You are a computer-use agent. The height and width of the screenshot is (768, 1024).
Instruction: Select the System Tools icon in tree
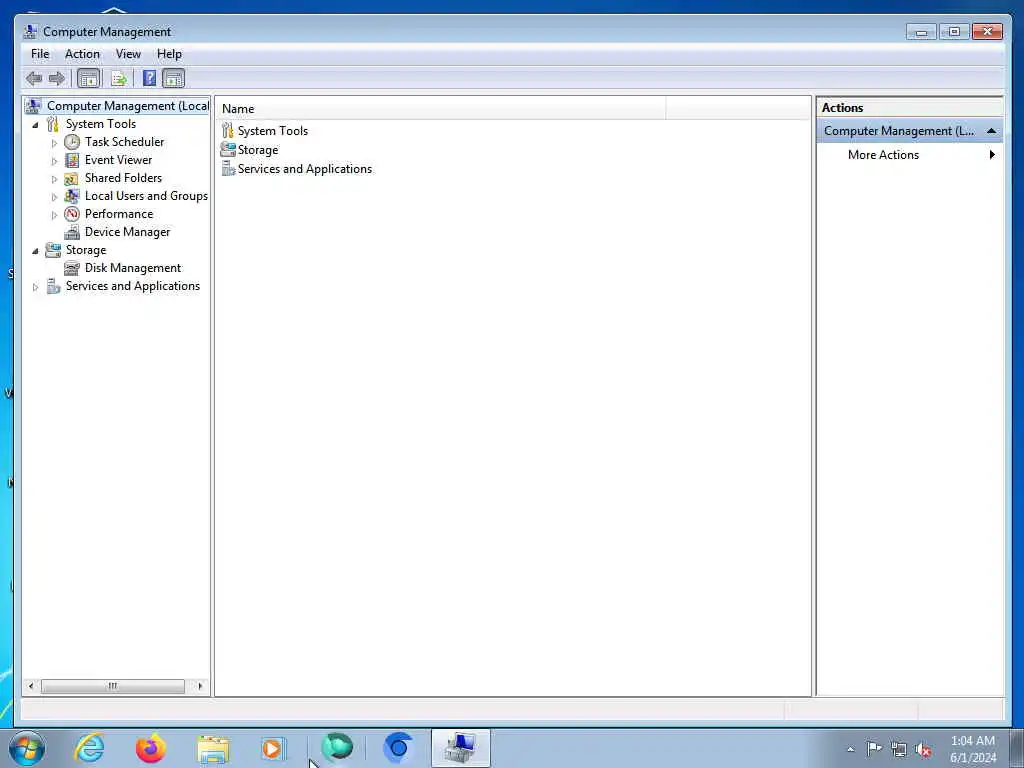tap(53, 124)
